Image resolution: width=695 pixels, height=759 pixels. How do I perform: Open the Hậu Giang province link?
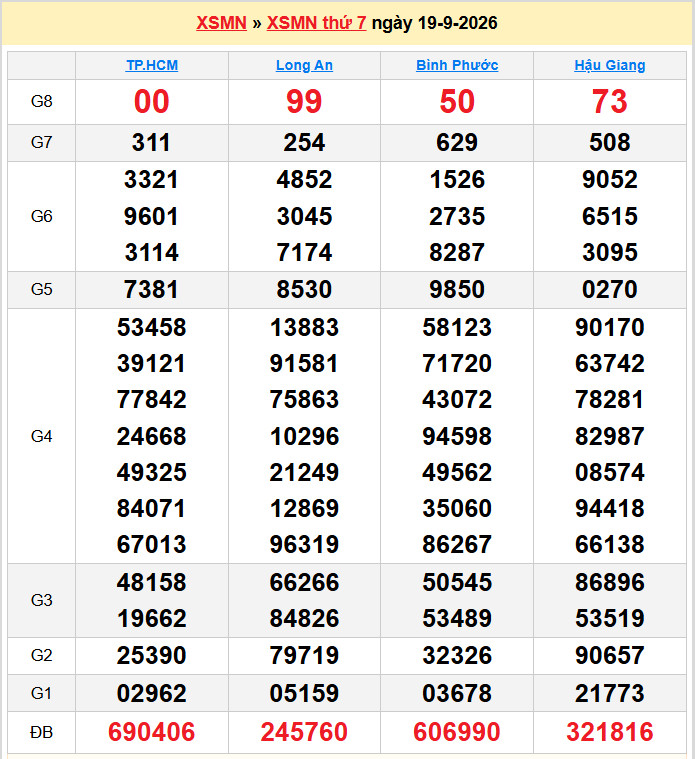(610, 65)
